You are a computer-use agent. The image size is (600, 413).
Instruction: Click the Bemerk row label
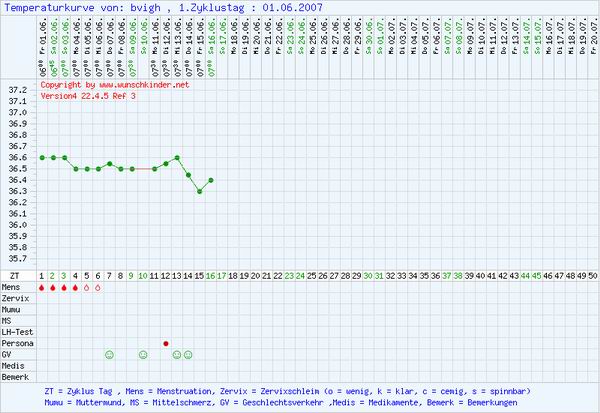(15, 377)
